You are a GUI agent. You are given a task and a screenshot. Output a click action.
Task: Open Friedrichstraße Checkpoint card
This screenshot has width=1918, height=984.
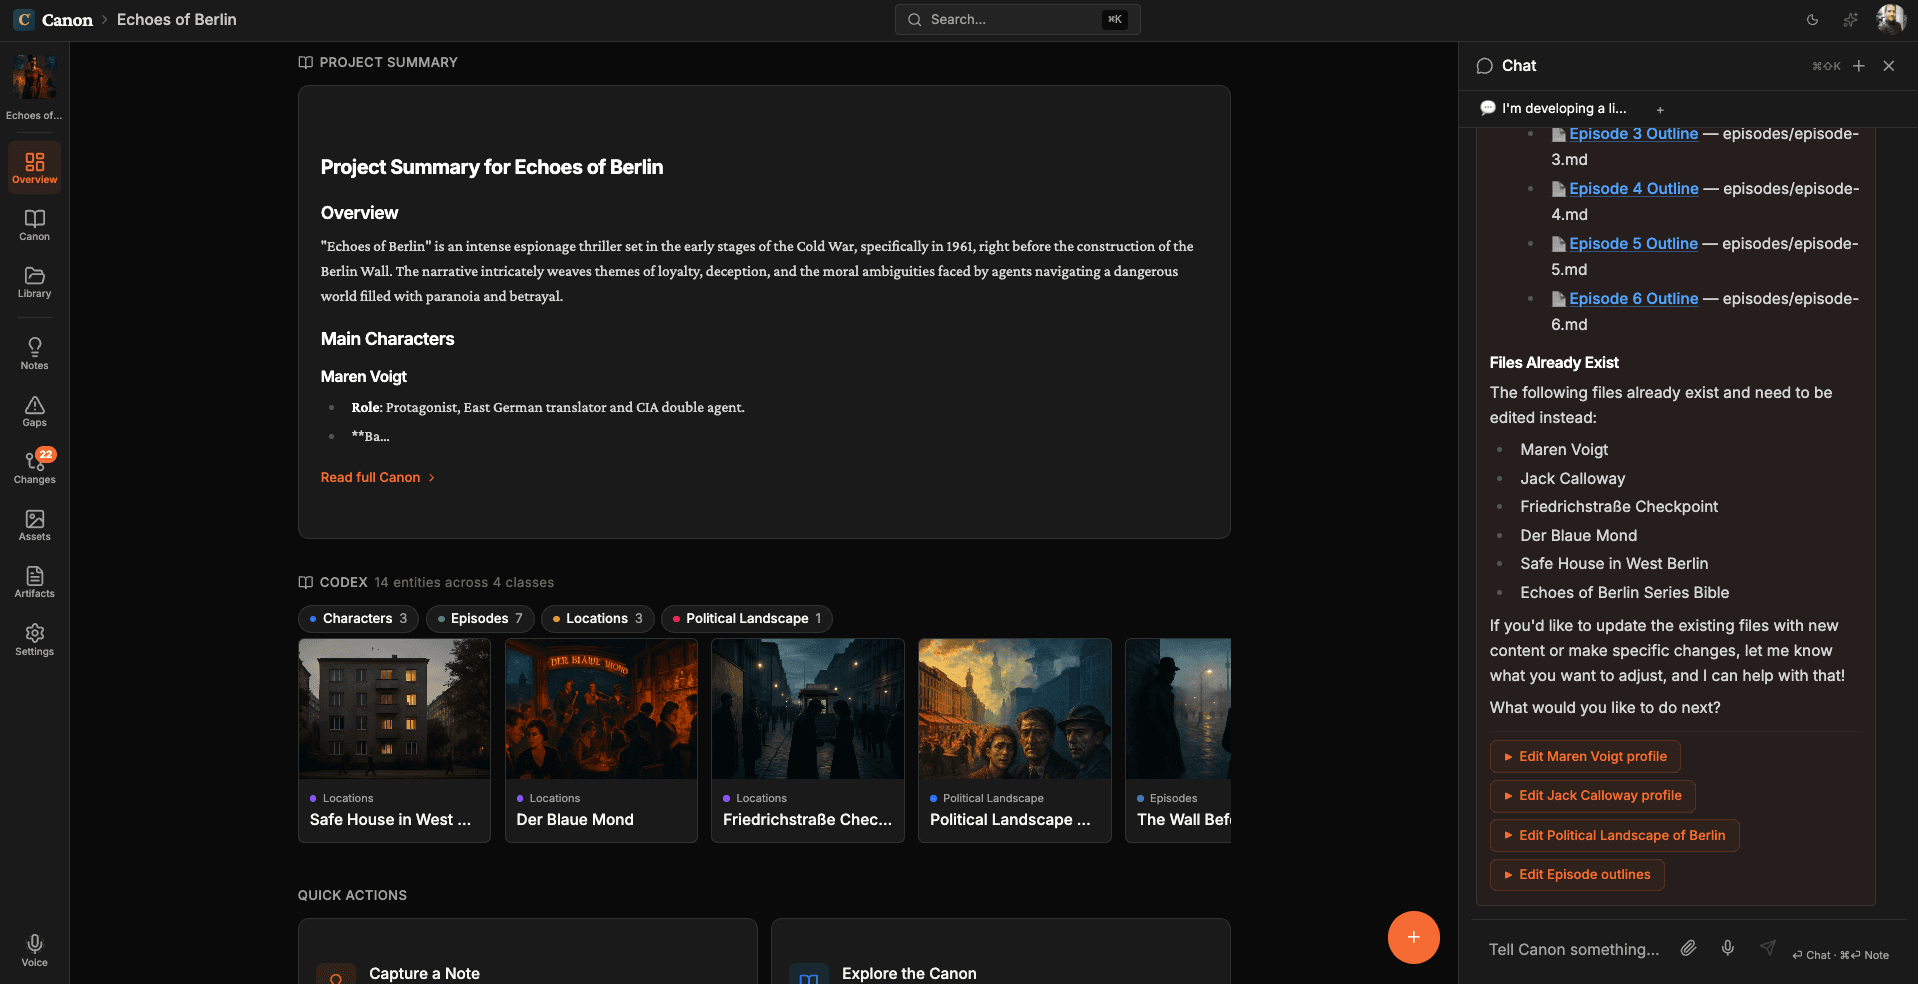(x=808, y=741)
